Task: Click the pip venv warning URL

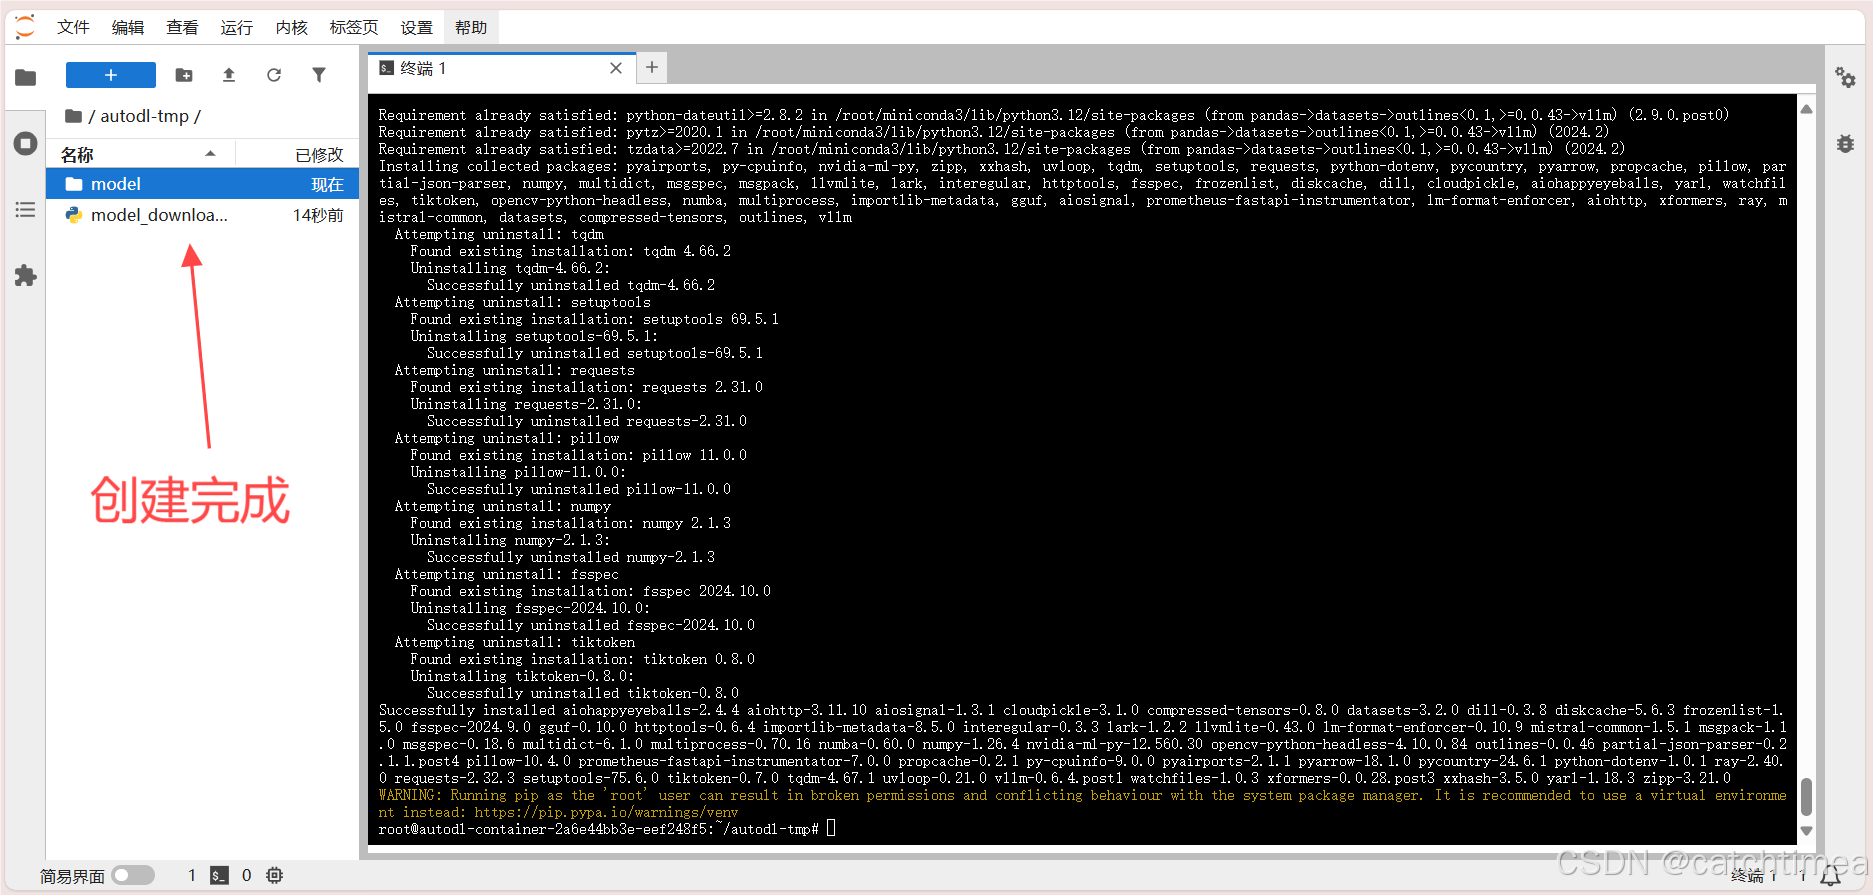Action: (x=606, y=812)
